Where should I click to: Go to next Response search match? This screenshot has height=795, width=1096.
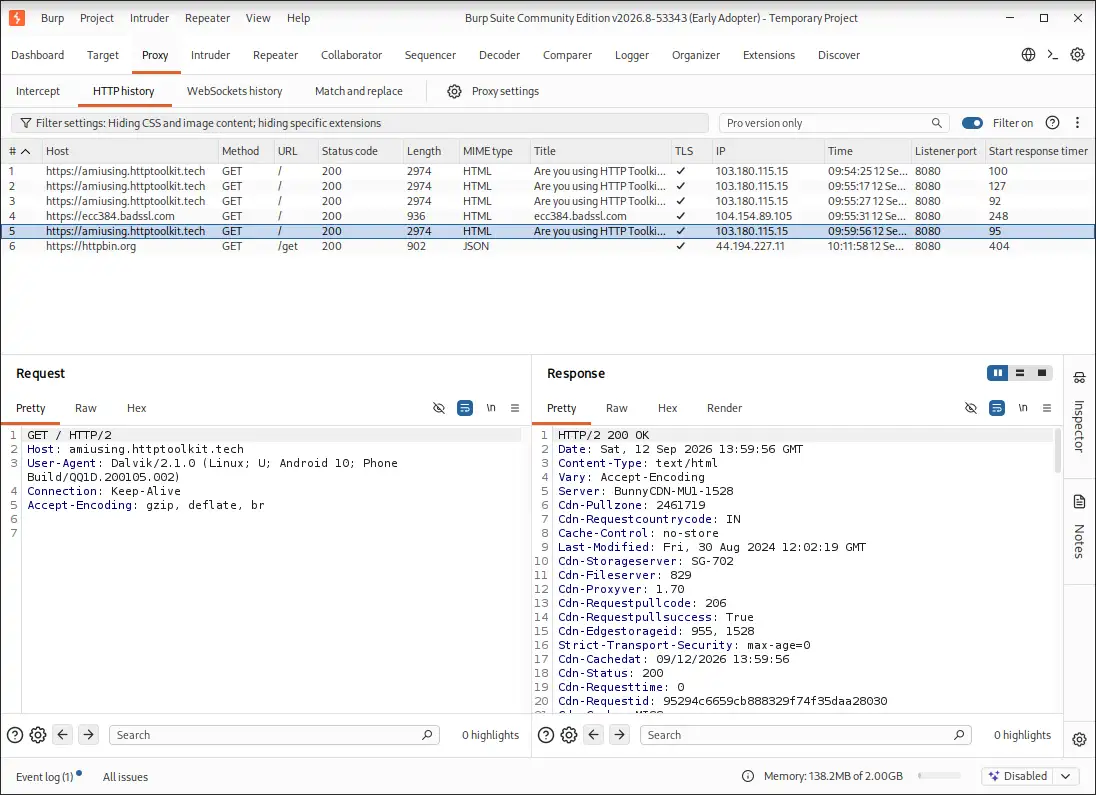coord(619,735)
